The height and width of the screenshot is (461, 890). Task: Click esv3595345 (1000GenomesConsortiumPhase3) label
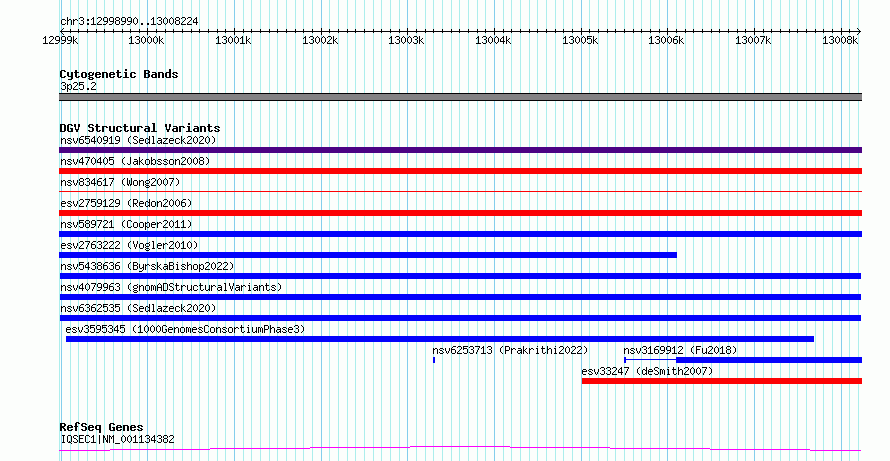click(185, 329)
